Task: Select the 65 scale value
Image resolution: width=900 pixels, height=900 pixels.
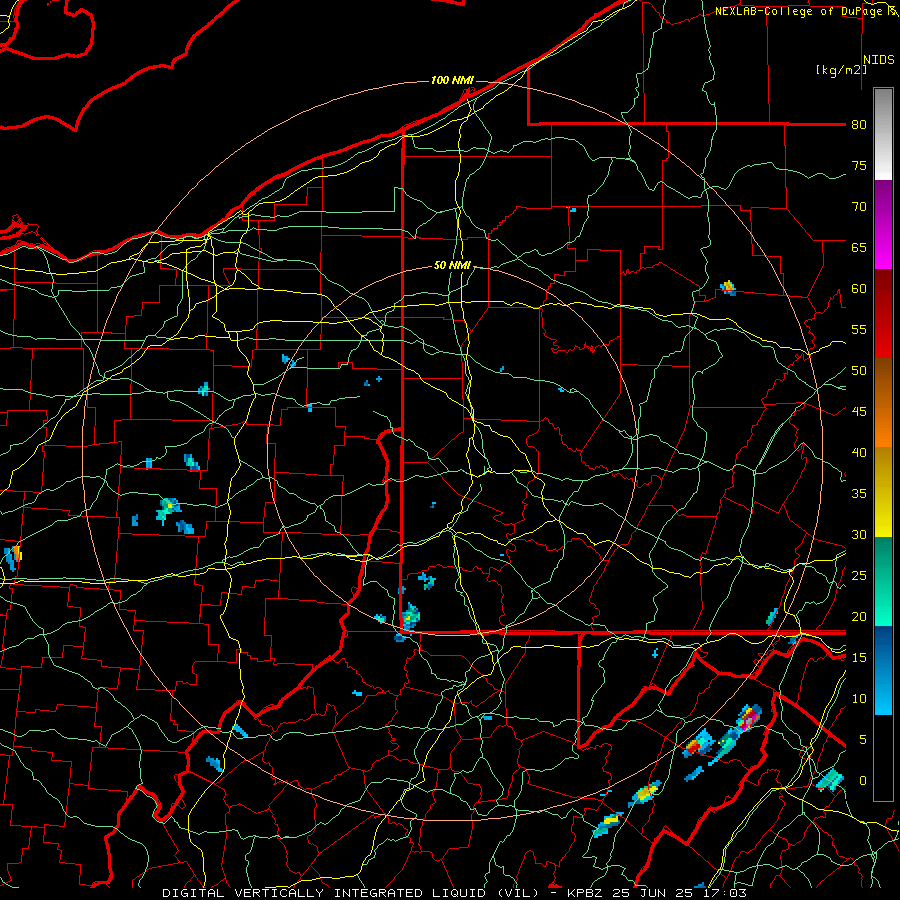Action: [x=859, y=248]
